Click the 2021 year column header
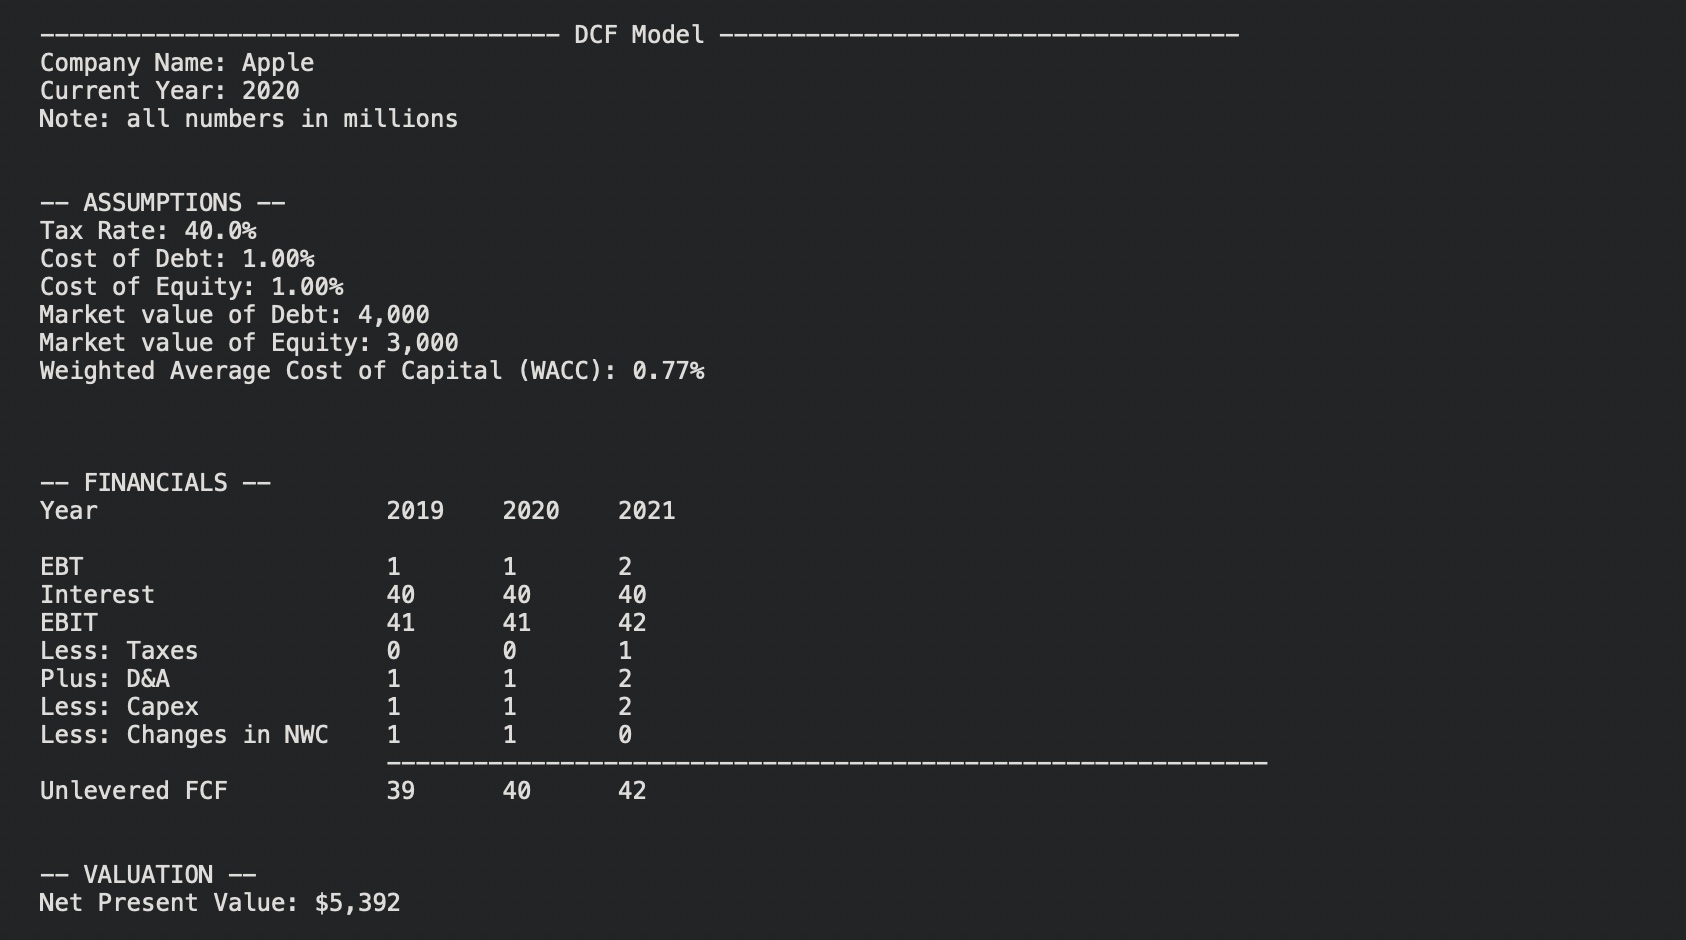The width and height of the screenshot is (1686, 940). pos(646,511)
